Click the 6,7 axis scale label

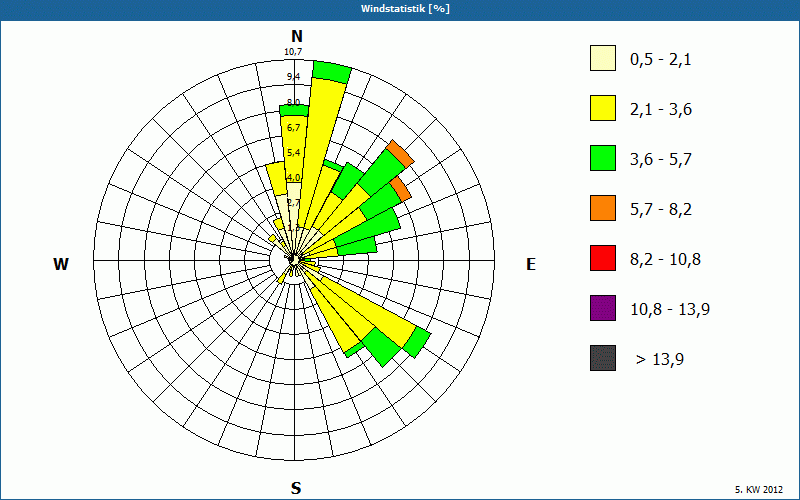point(293,128)
